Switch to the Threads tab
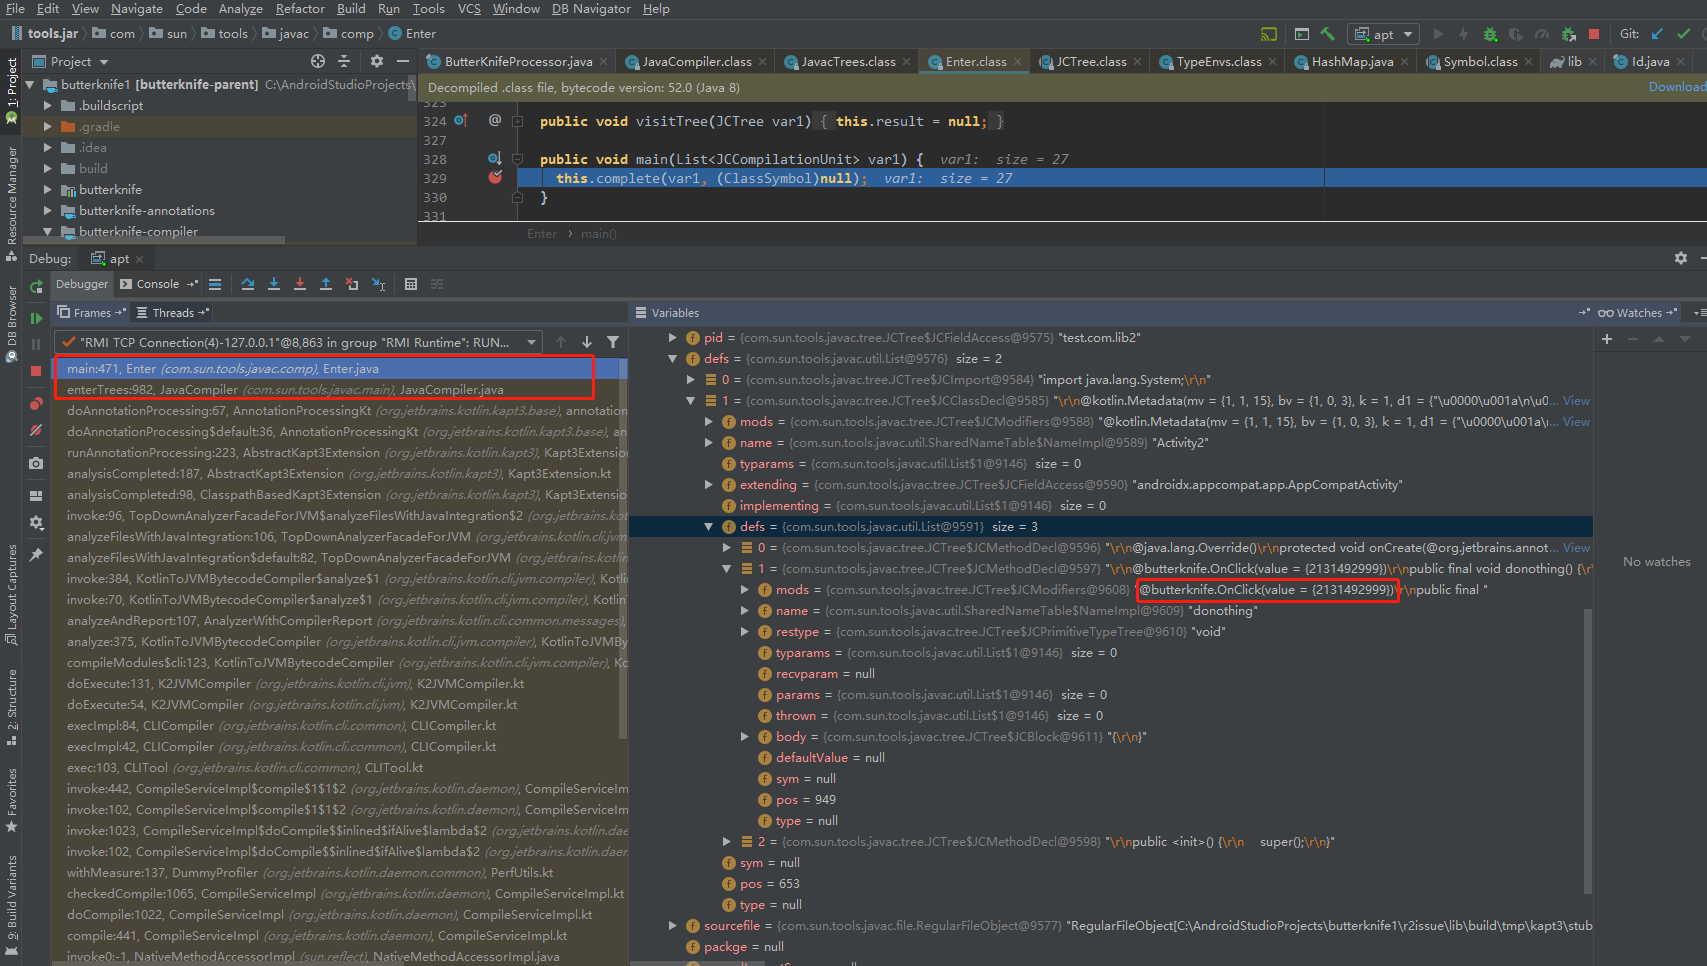The width and height of the screenshot is (1707, 966). point(173,313)
